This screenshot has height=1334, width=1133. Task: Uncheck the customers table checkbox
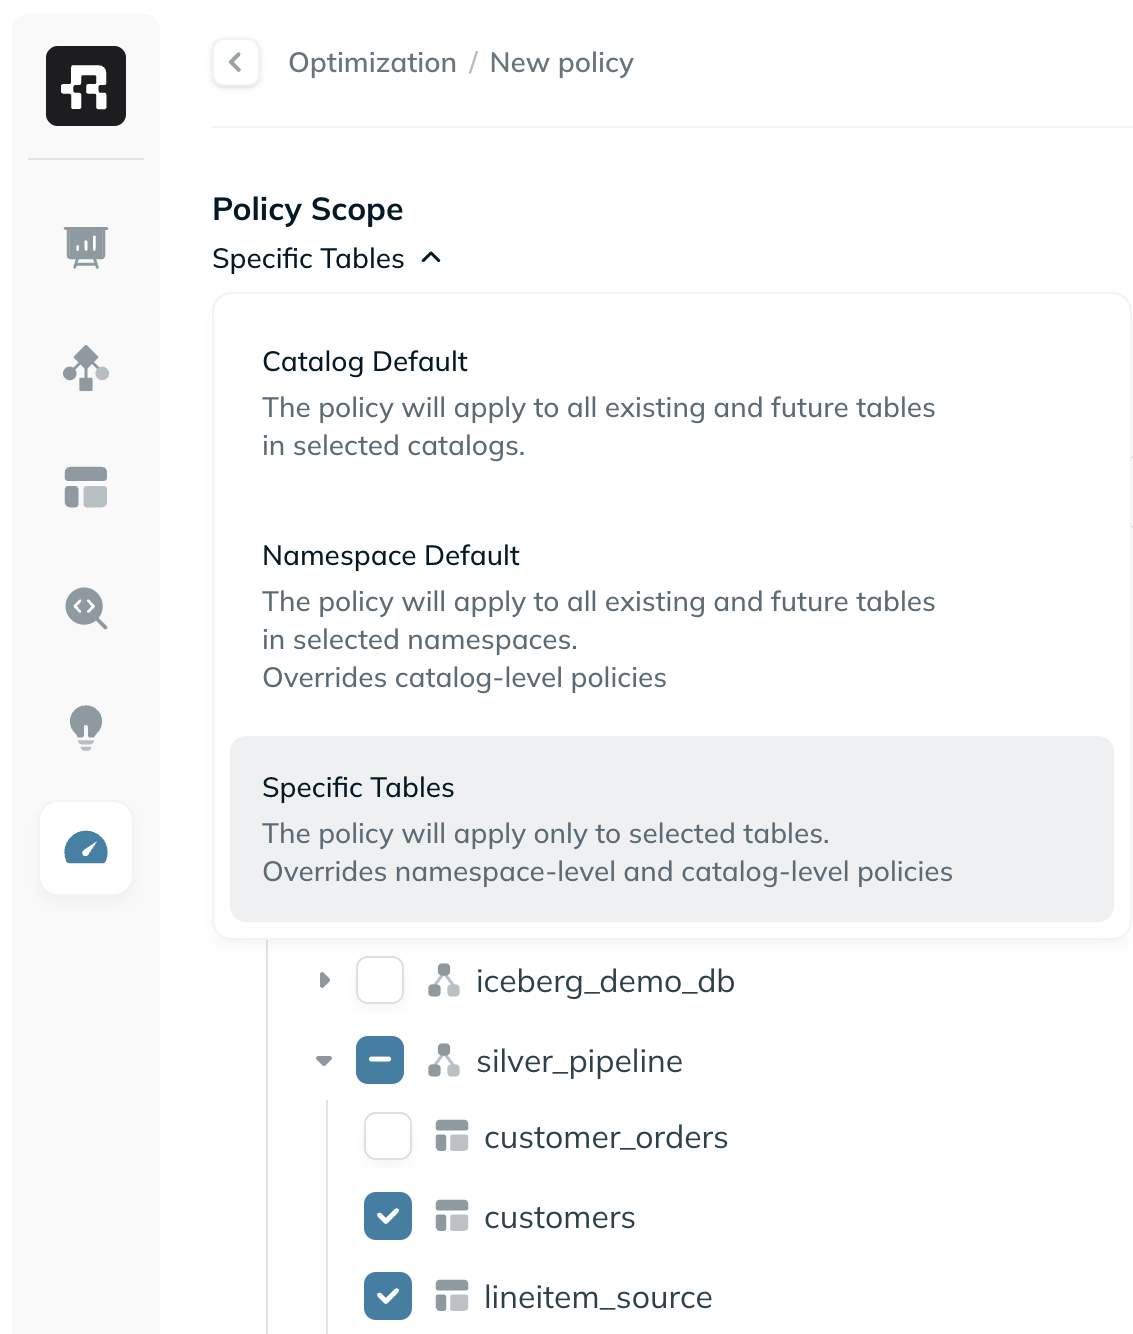pyautogui.click(x=387, y=1216)
